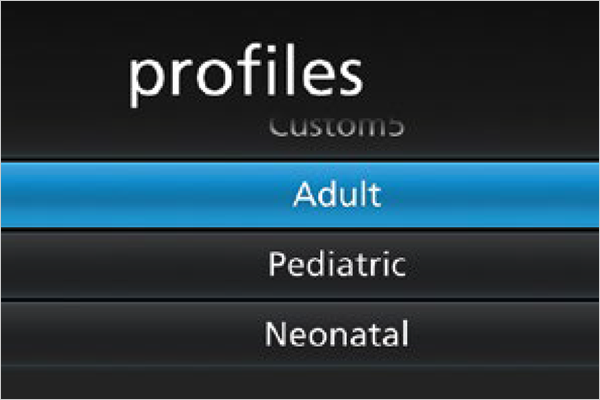
Task: Click the word Adult in the blue bar
Action: coord(336,194)
